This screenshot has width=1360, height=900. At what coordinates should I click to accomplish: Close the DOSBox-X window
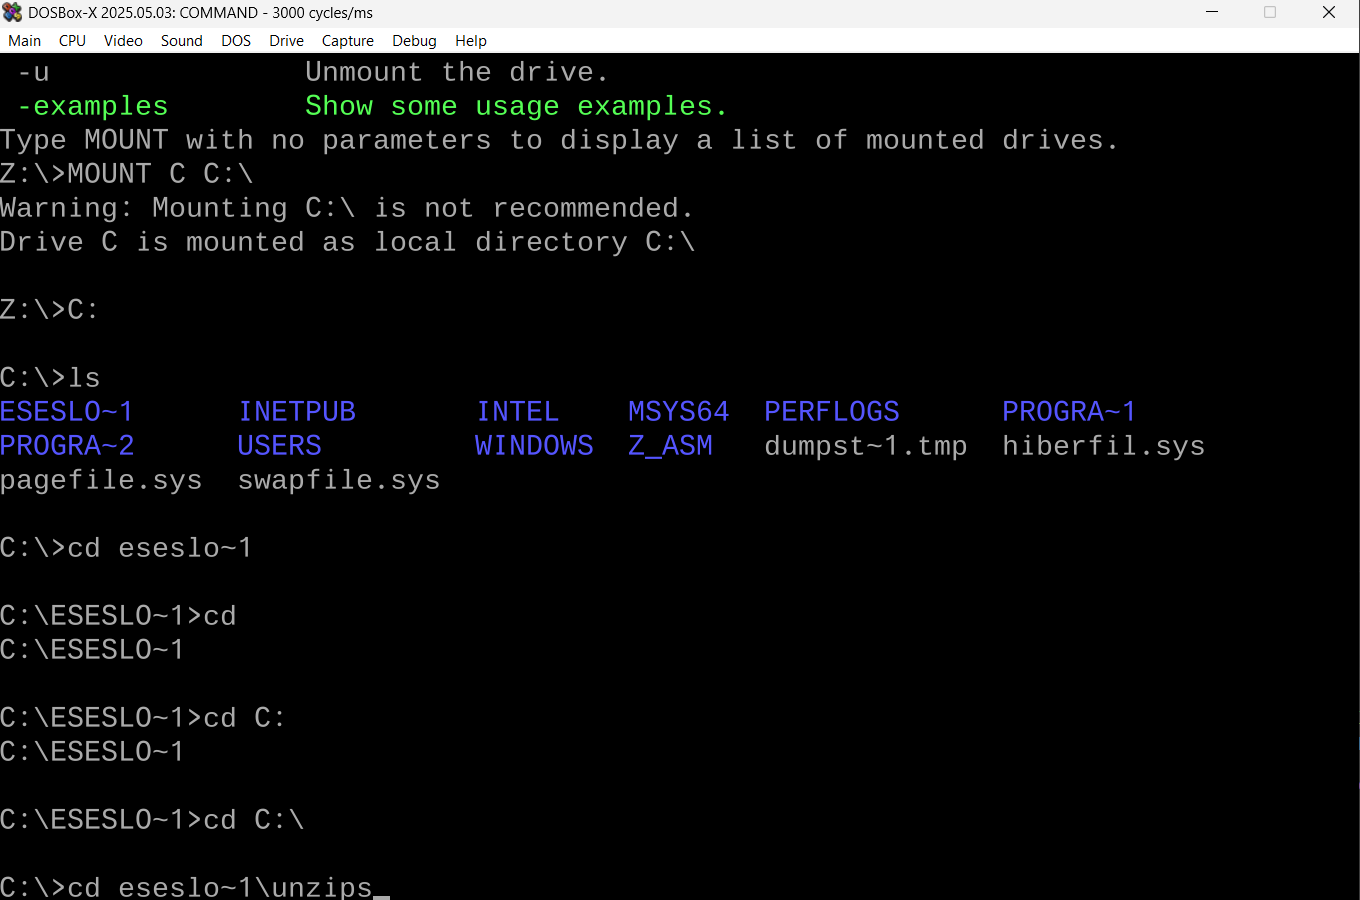pyautogui.click(x=1329, y=13)
